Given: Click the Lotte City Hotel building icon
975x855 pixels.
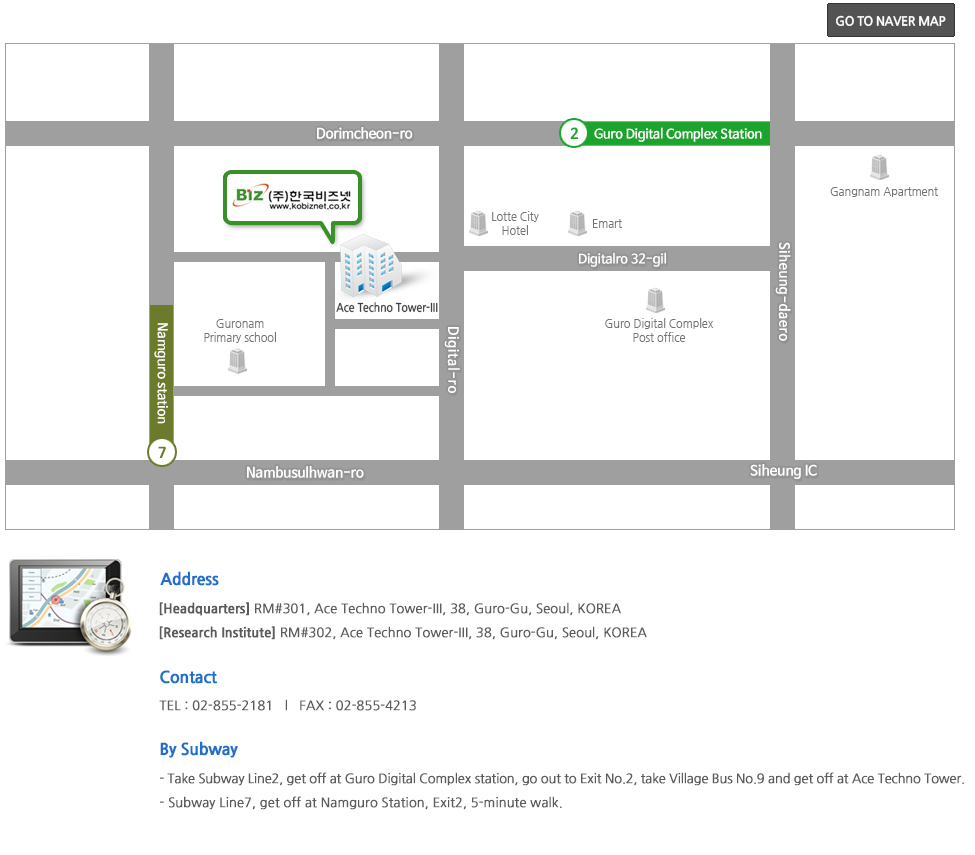Looking at the screenshot, I should click(x=478, y=223).
